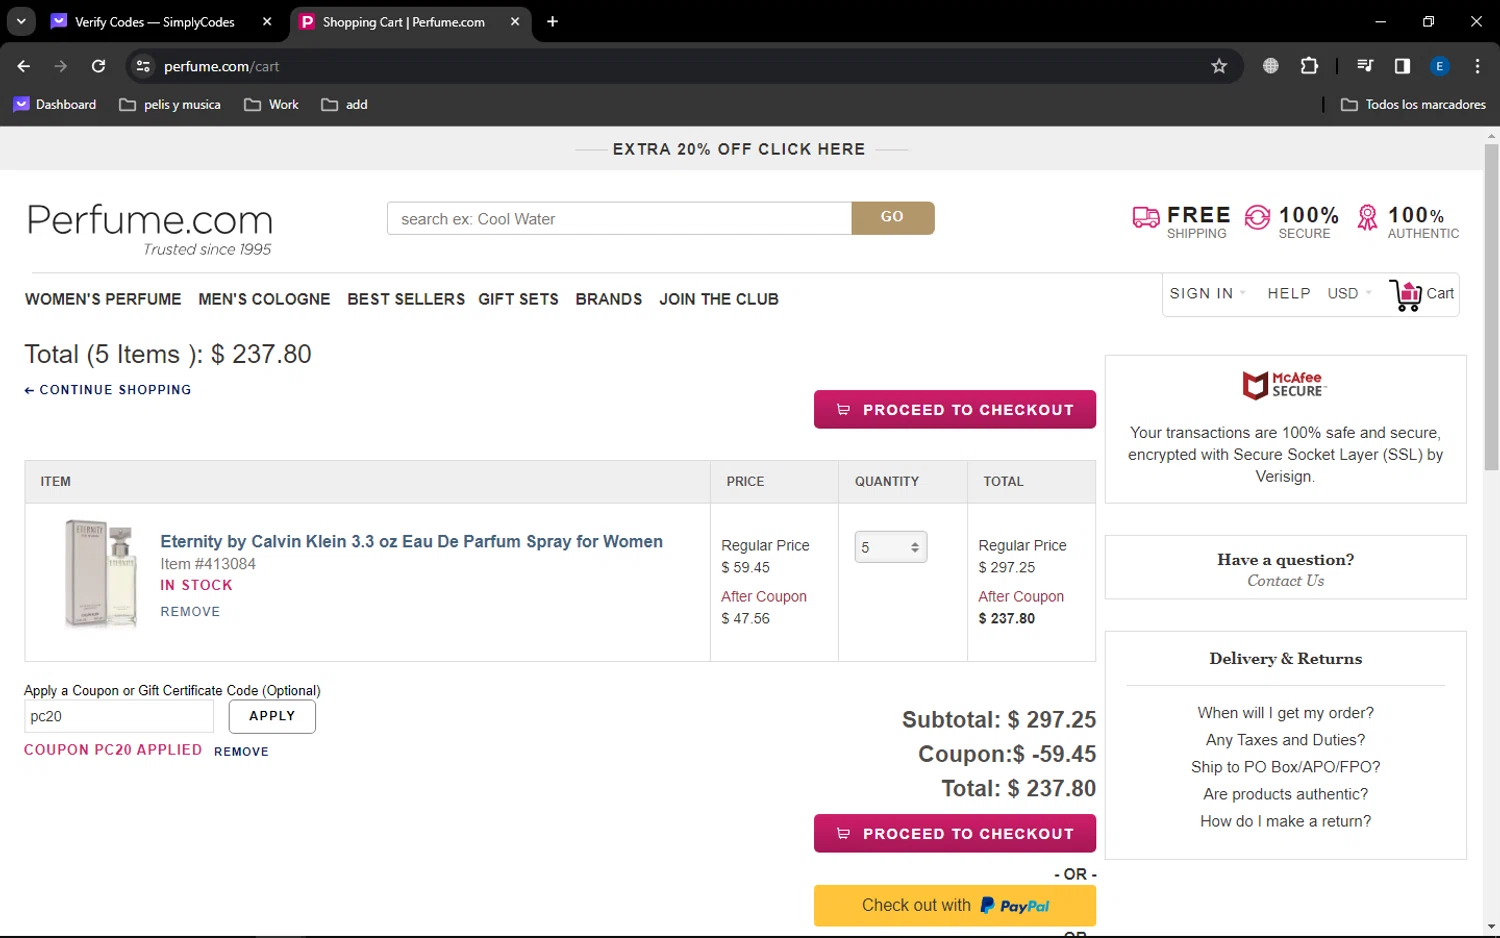Click the bottom Proceed to Checkout button
Screen dimensions: 1500x938
(x=955, y=834)
